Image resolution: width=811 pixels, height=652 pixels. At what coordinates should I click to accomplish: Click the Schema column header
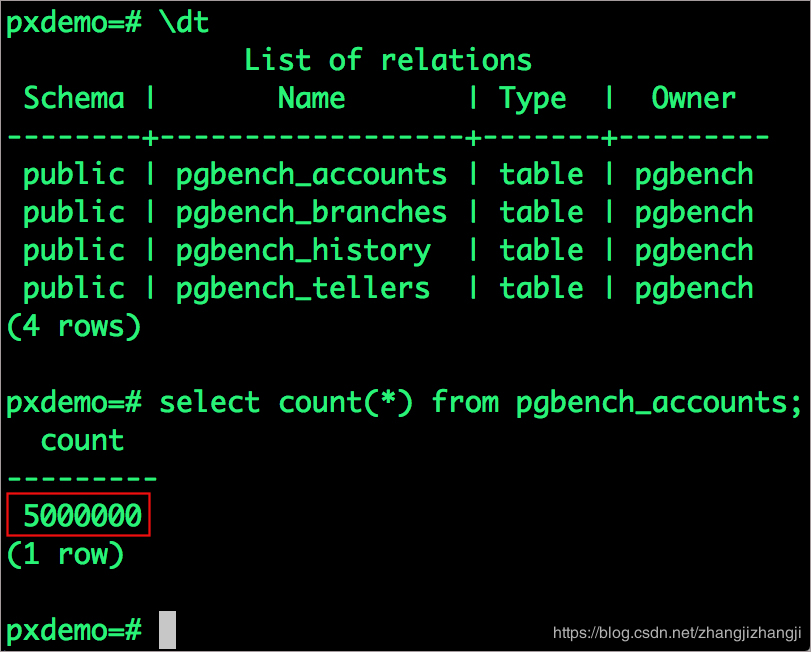pos(74,98)
